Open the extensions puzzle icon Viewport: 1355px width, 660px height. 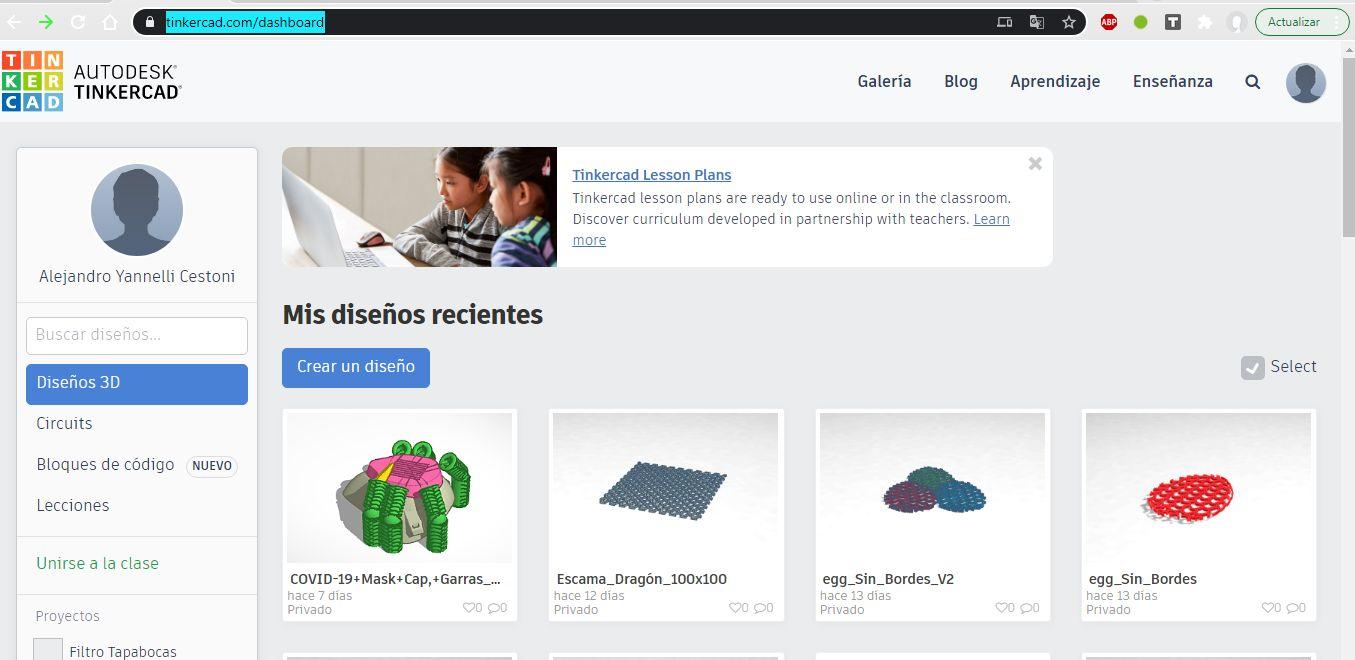[x=1204, y=21]
